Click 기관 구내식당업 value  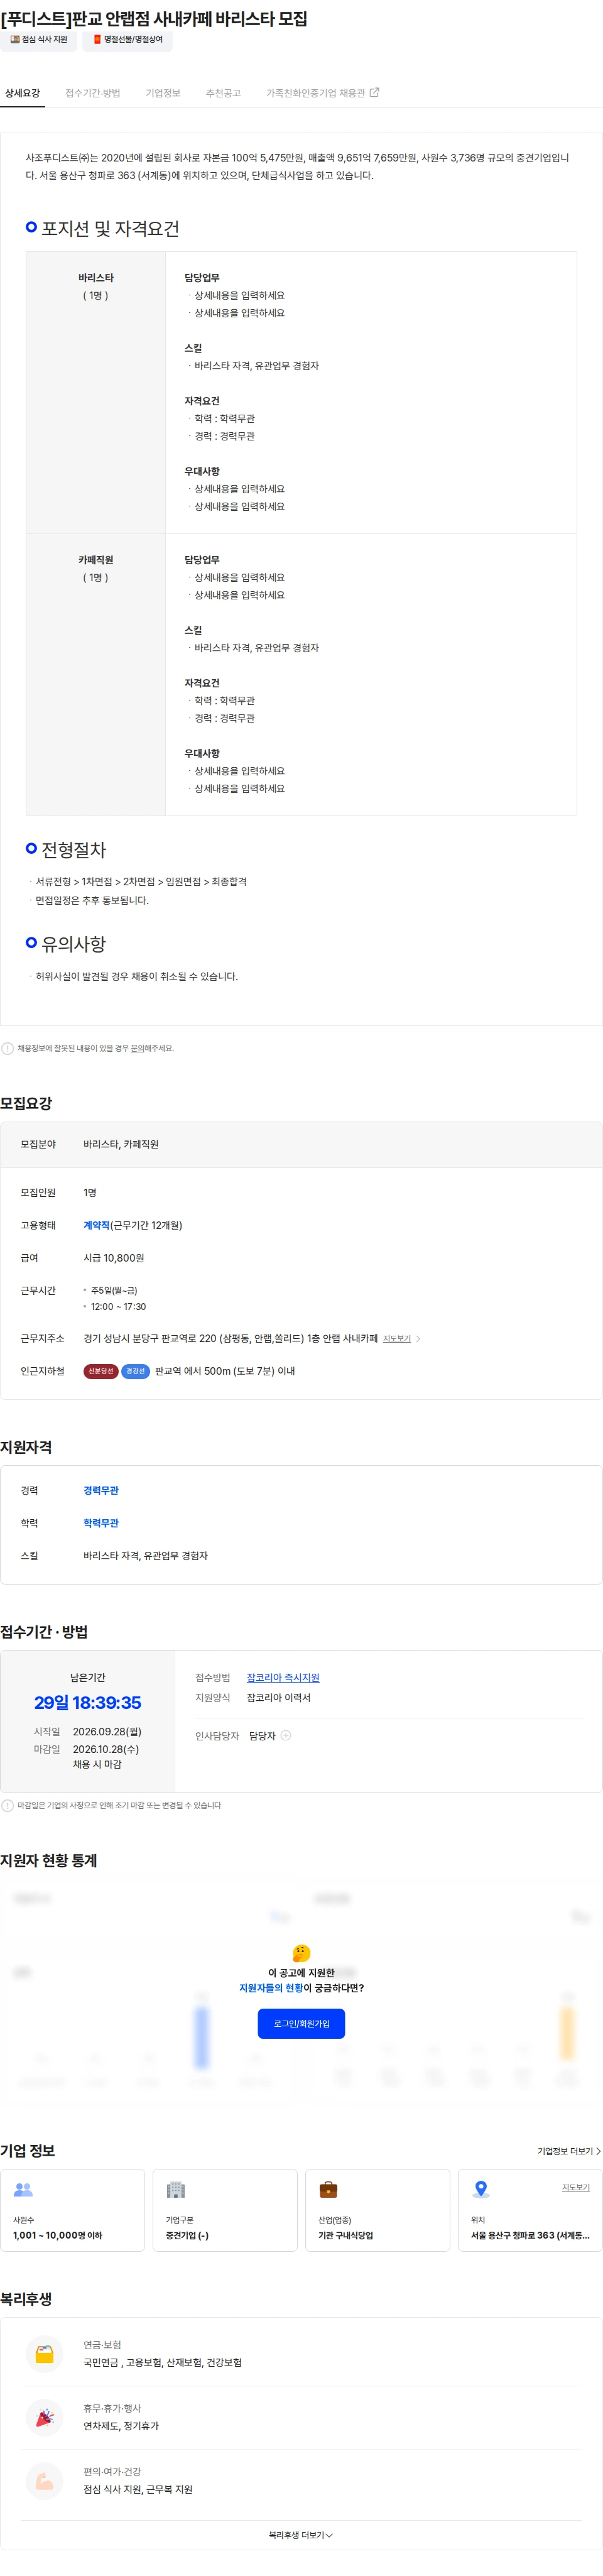pos(345,2236)
